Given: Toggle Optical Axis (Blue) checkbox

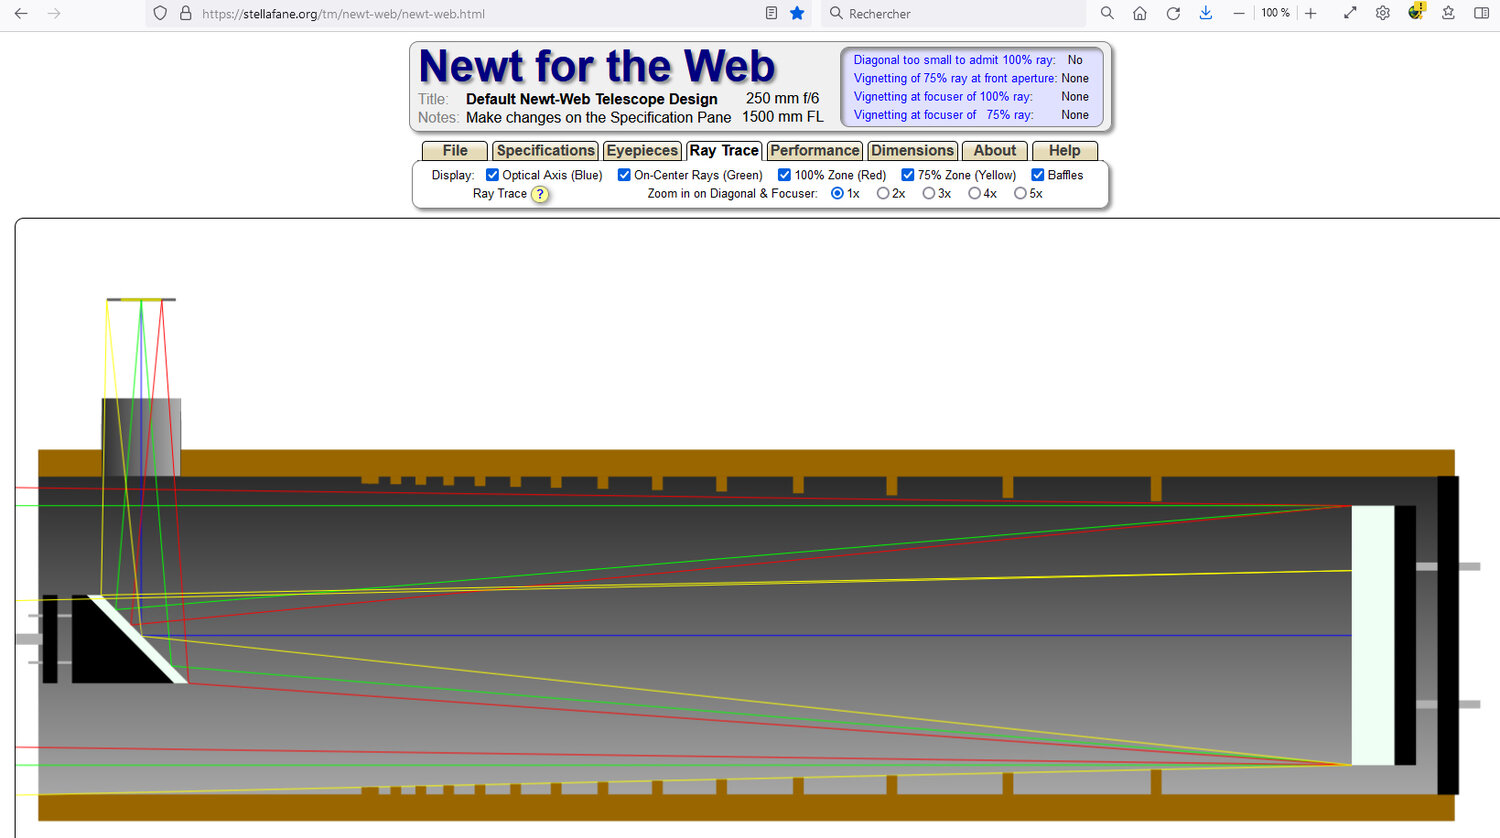Looking at the screenshot, I should (x=492, y=175).
